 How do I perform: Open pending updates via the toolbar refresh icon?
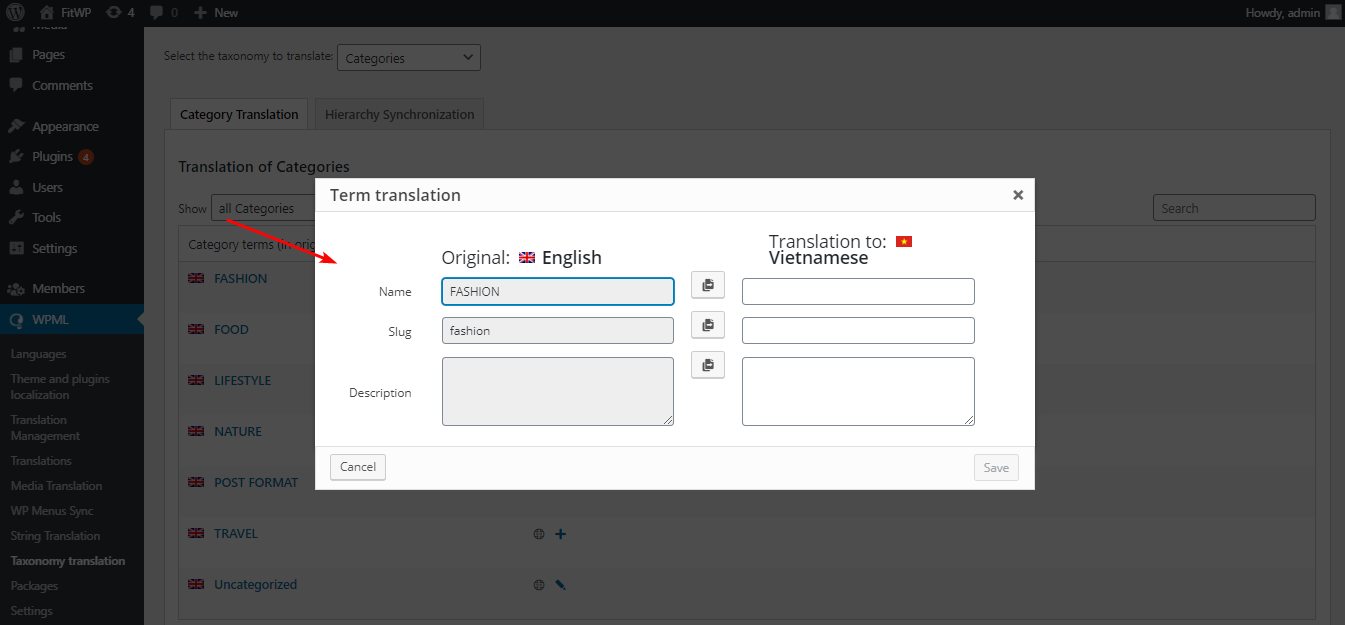113,12
